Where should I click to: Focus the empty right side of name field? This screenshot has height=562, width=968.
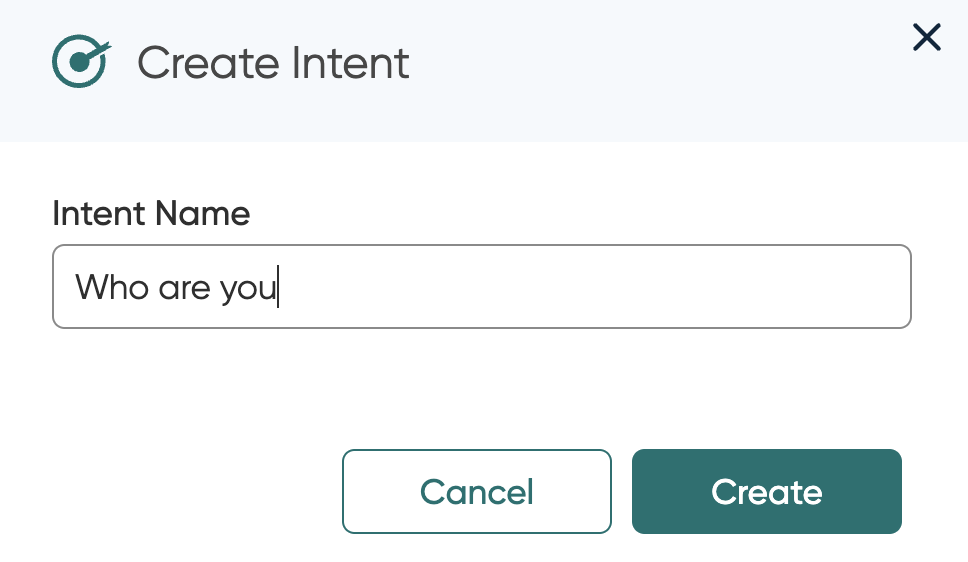[593, 287]
